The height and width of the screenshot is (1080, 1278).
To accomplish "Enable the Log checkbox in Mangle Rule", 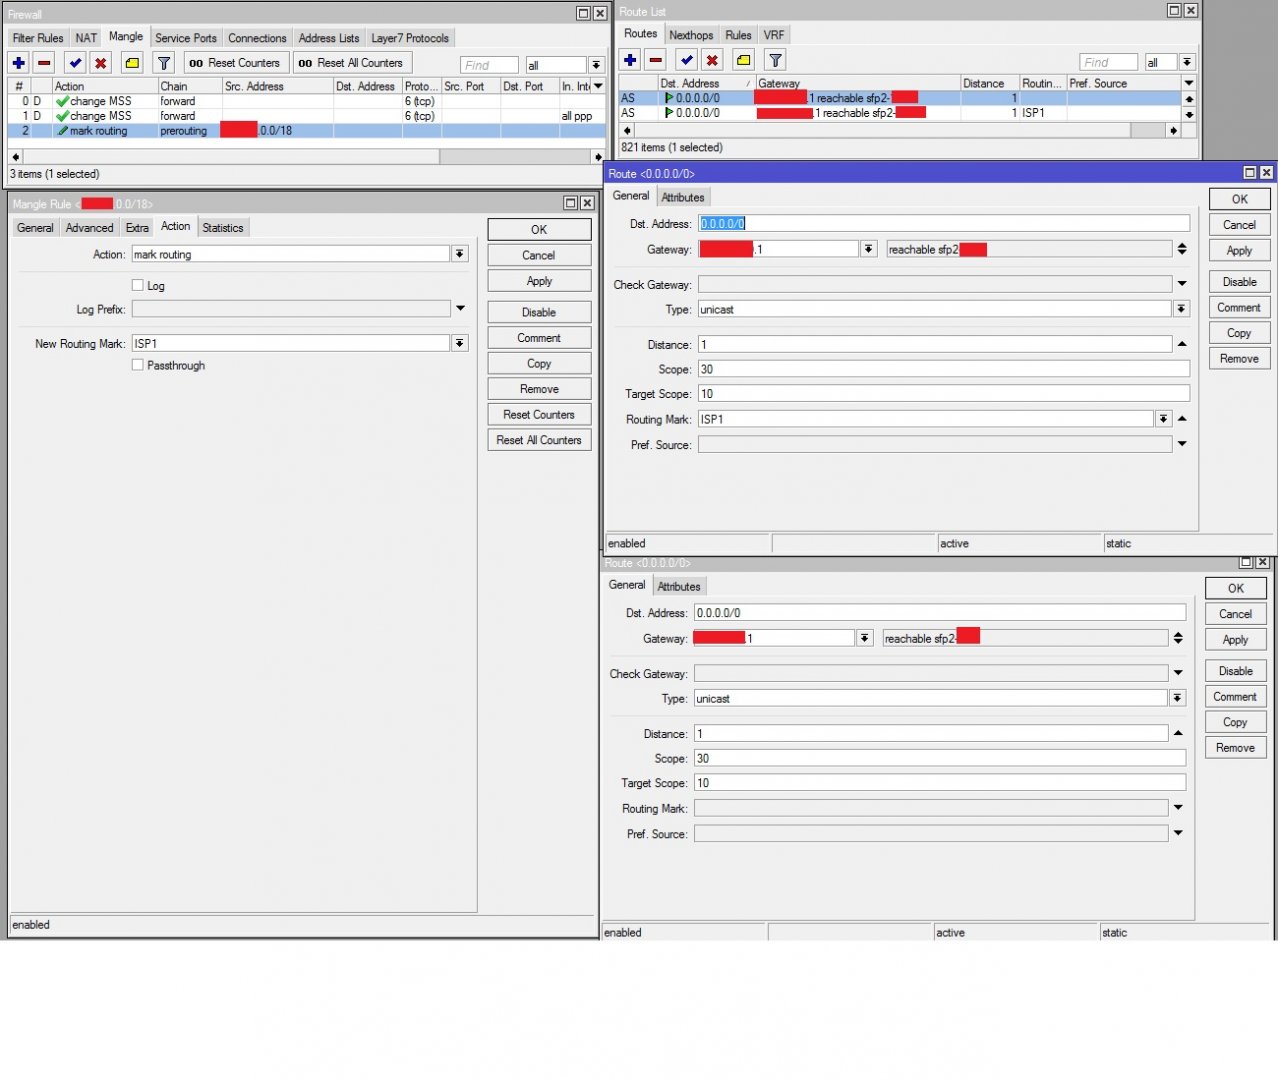I will pyautogui.click(x=138, y=285).
